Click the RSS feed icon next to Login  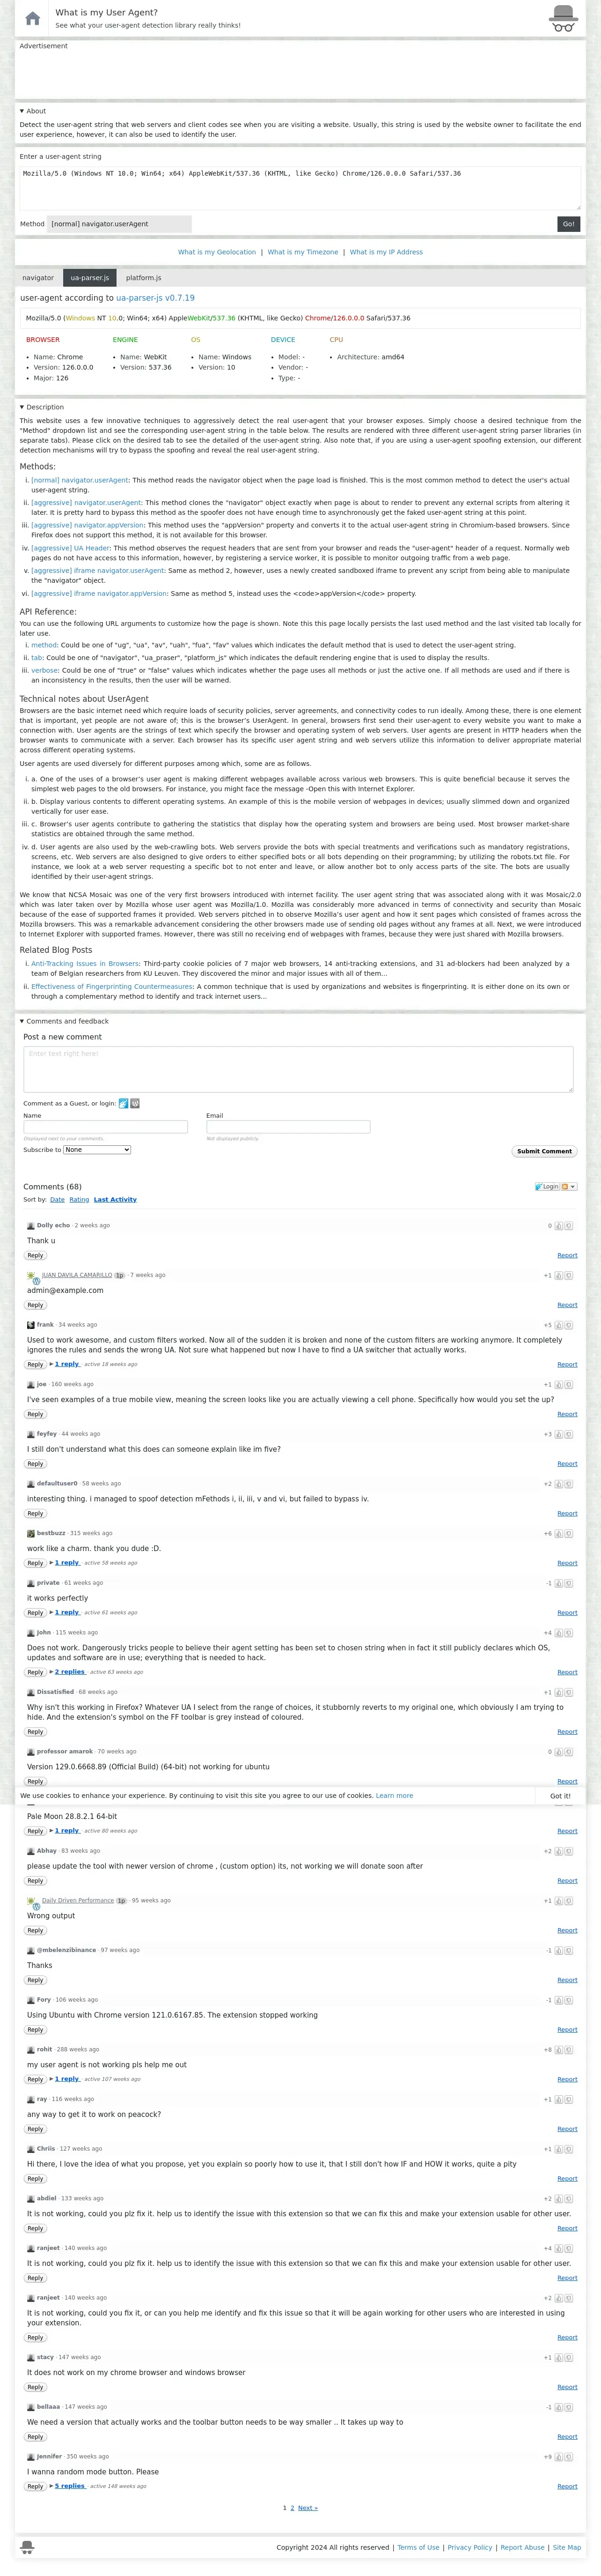(565, 1187)
